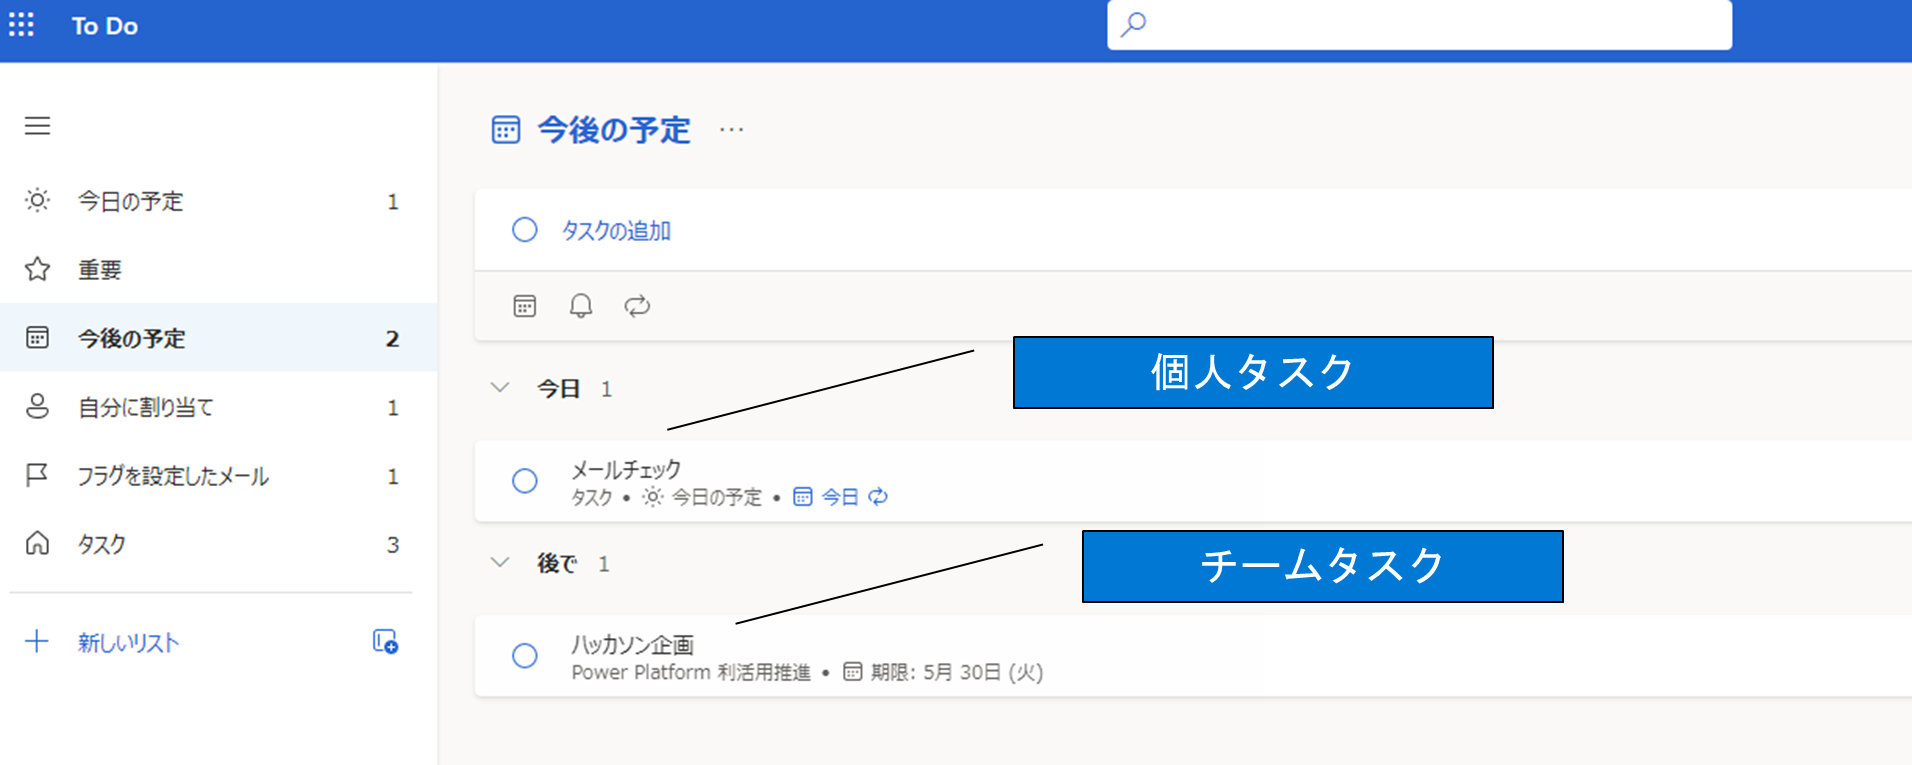Screen dimensions: 1912x765
Task: Mark ハッカソン企画 task as complete
Action: pos(525,656)
